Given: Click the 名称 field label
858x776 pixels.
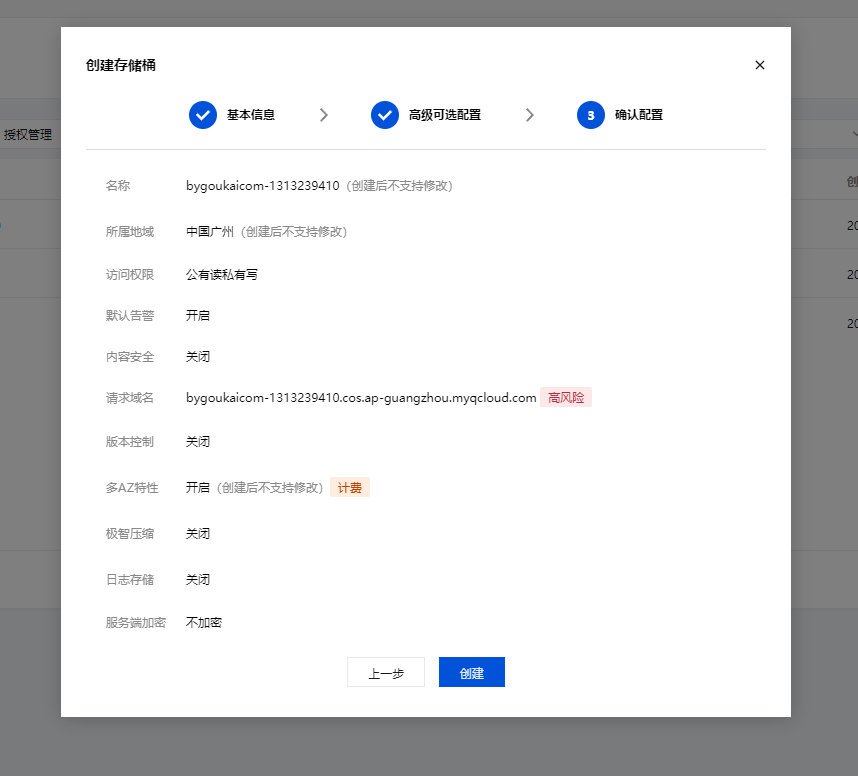Looking at the screenshot, I should click(118, 186).
